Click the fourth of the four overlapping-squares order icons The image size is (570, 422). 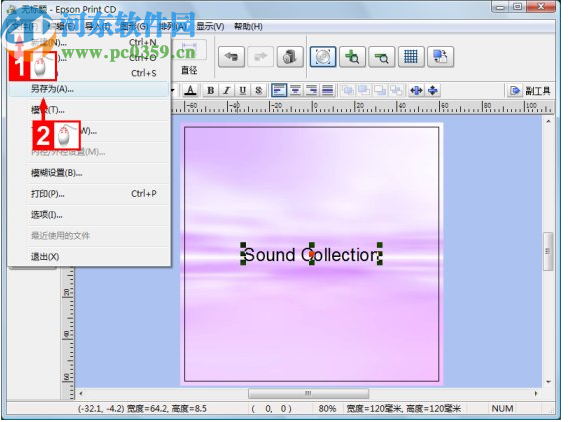[396, 90]
